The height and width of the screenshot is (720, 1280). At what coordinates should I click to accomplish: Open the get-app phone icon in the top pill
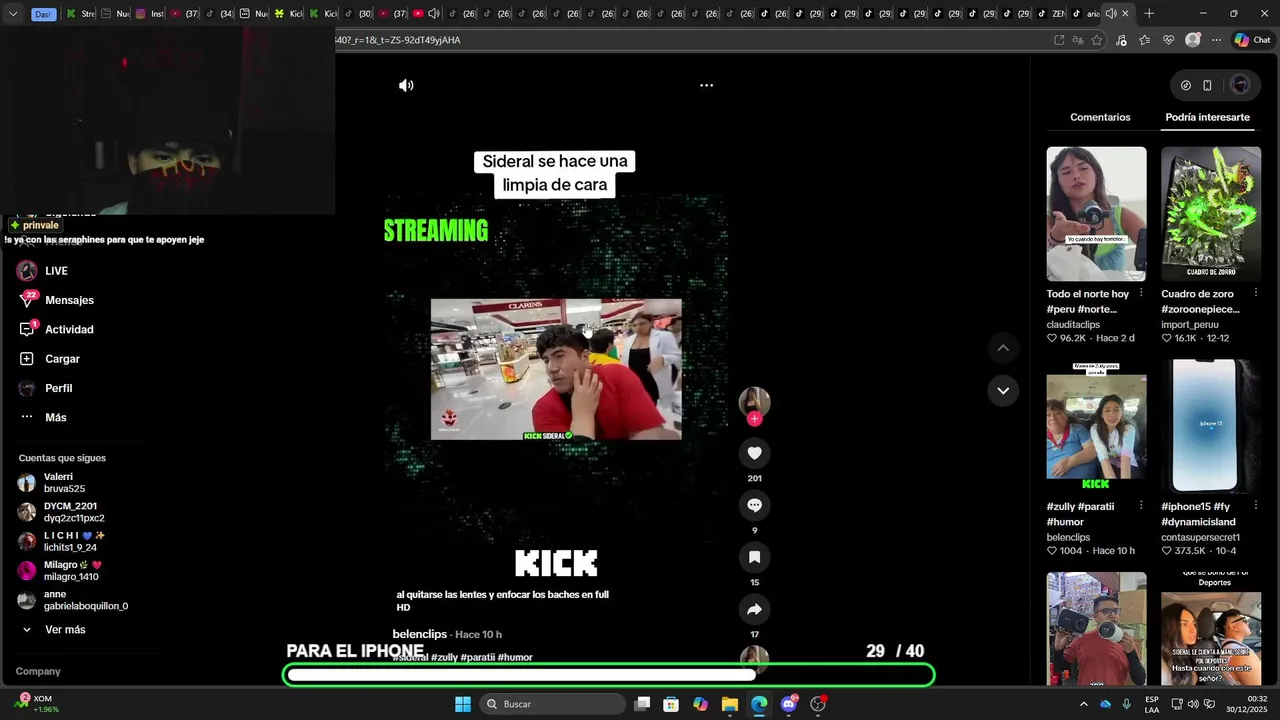point(1207,85)
